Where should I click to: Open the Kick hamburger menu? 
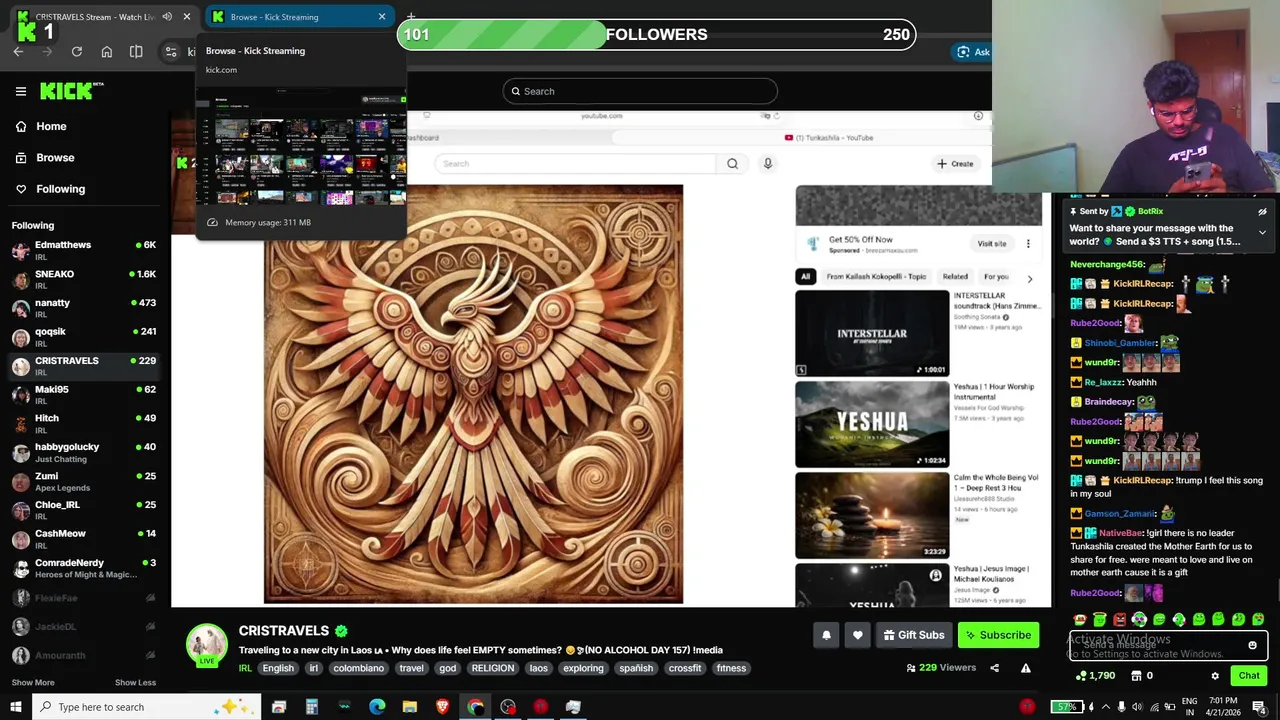pyautogui.click(x=20, y=91)
